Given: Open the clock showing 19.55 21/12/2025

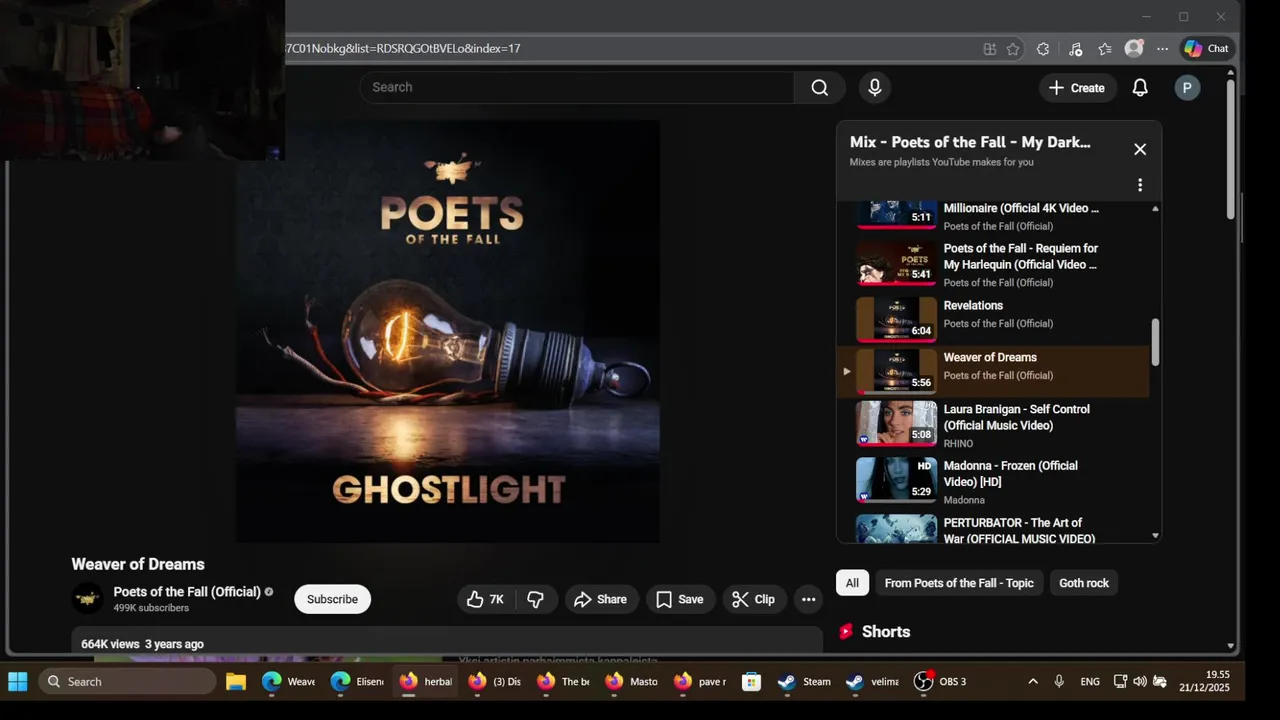Looking at the screenshot, I should 1205,681.
